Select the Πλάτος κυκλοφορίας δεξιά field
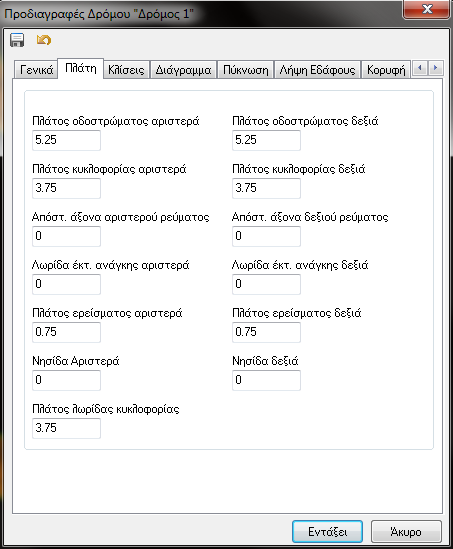 pyautogui.click(x=266, y=188)
